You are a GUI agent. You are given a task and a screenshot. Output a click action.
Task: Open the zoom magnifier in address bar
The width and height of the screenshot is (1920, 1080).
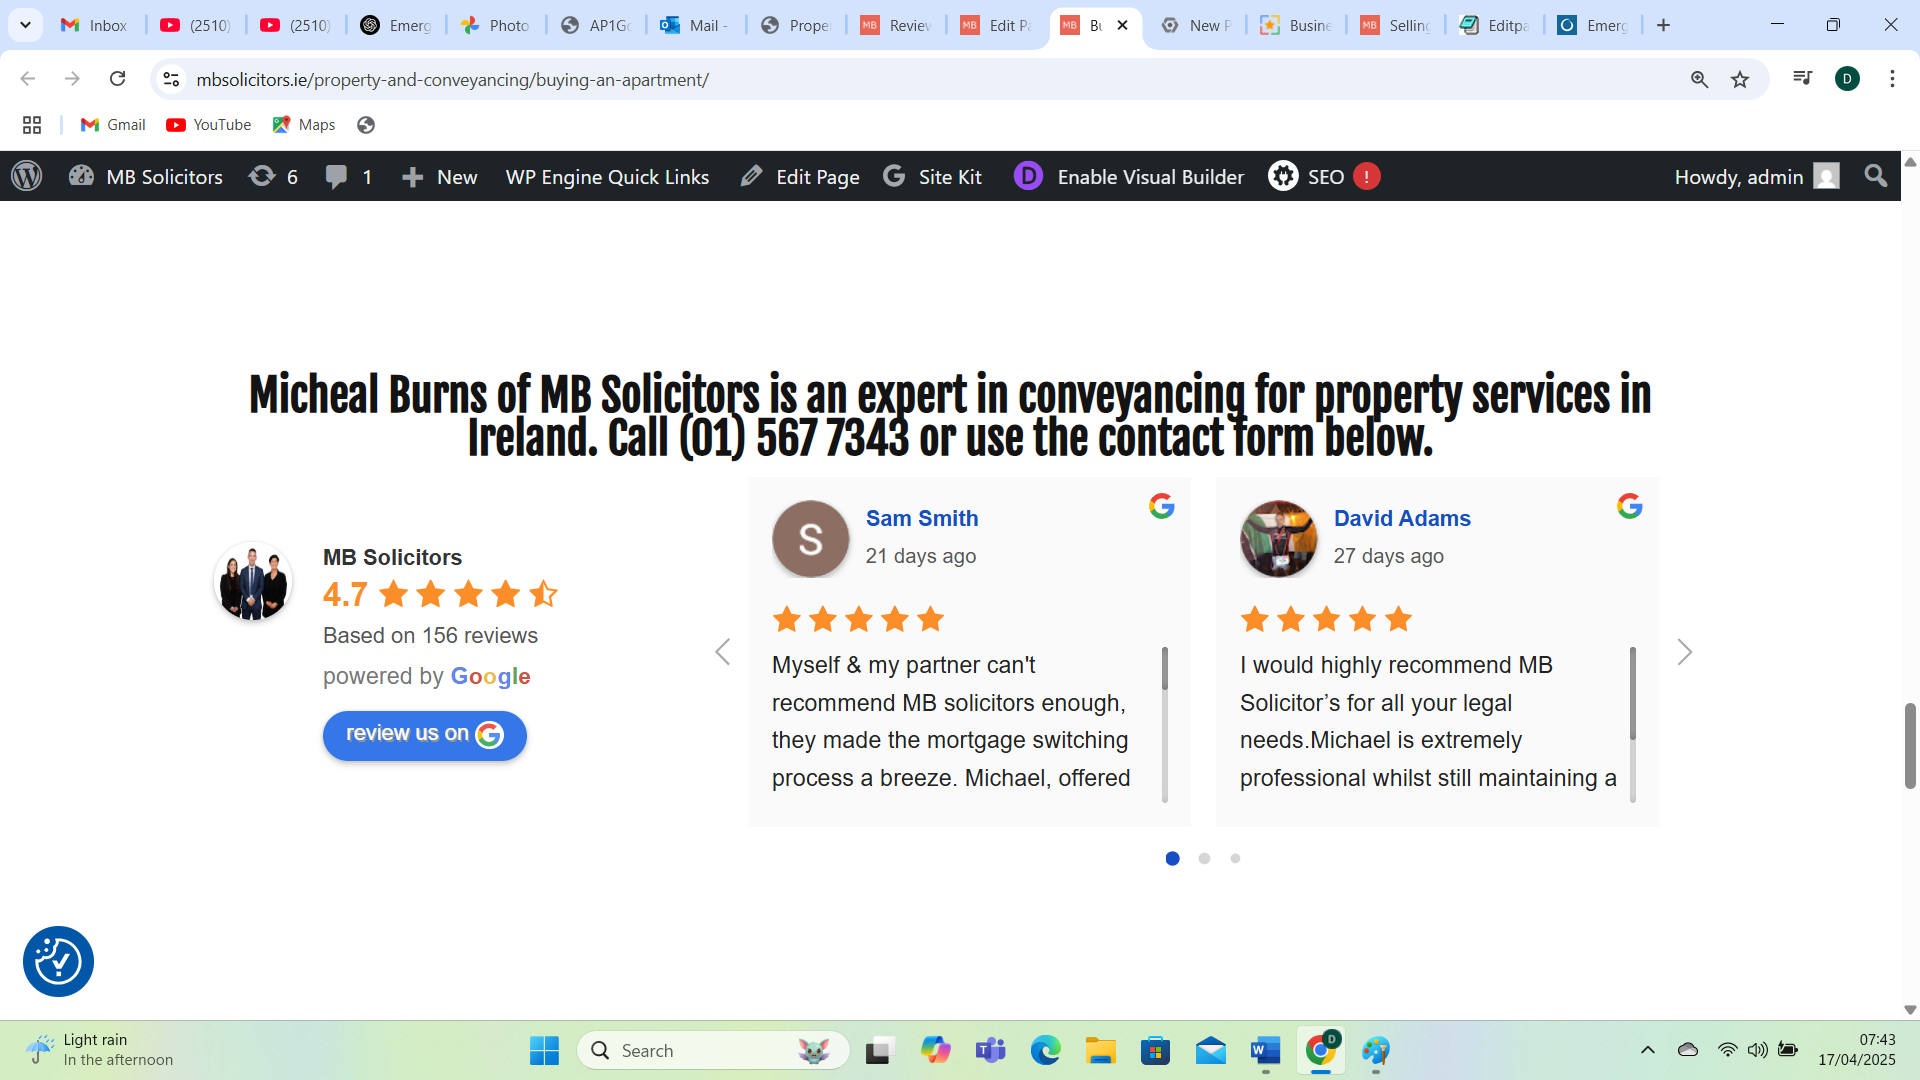click(x=1699, y=79)
